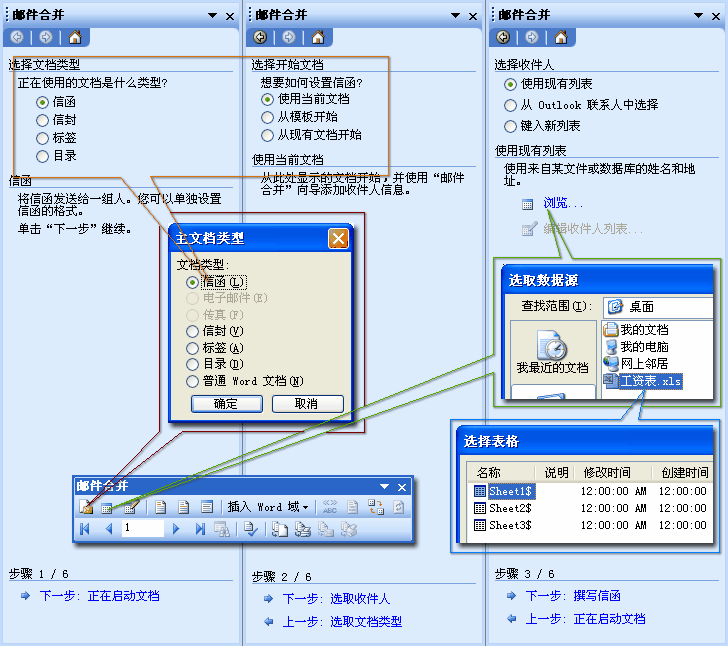Expand the left task pane title dropdown arrow
Viewport: 728px width, 646px height.
pos(212,16)
